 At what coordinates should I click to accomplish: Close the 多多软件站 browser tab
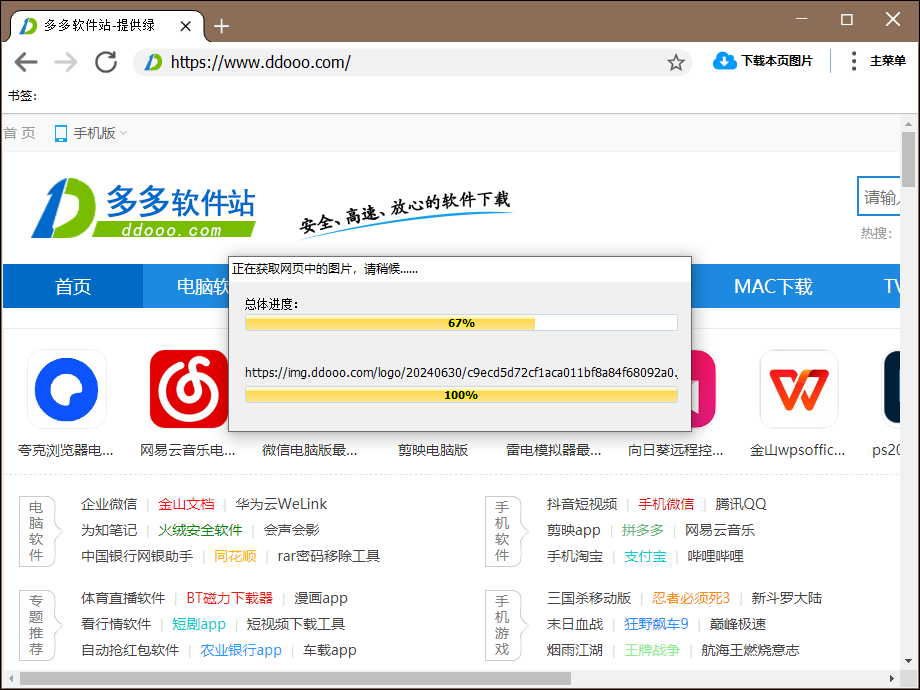tap(185, 26)
